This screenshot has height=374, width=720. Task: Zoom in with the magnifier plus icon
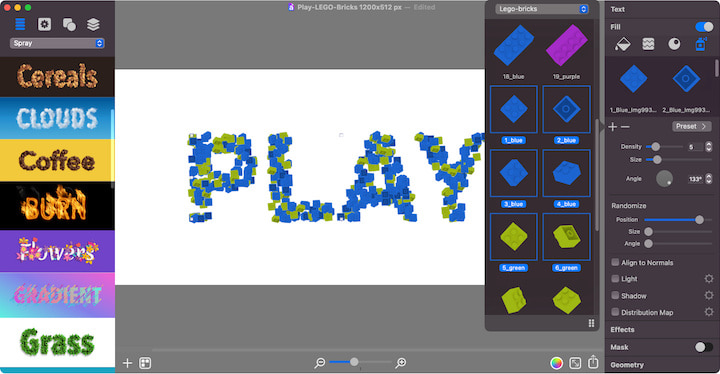pyautogui.click(x=400, y=363)
